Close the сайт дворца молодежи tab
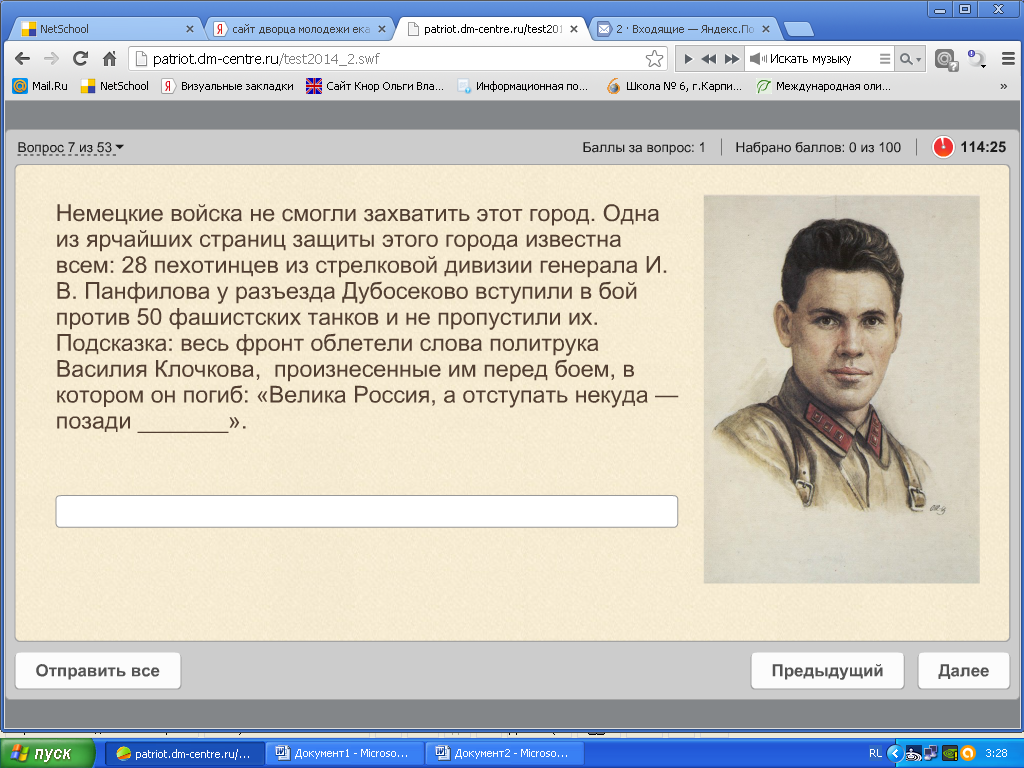The image size is (1024, 768). point(382,29)
